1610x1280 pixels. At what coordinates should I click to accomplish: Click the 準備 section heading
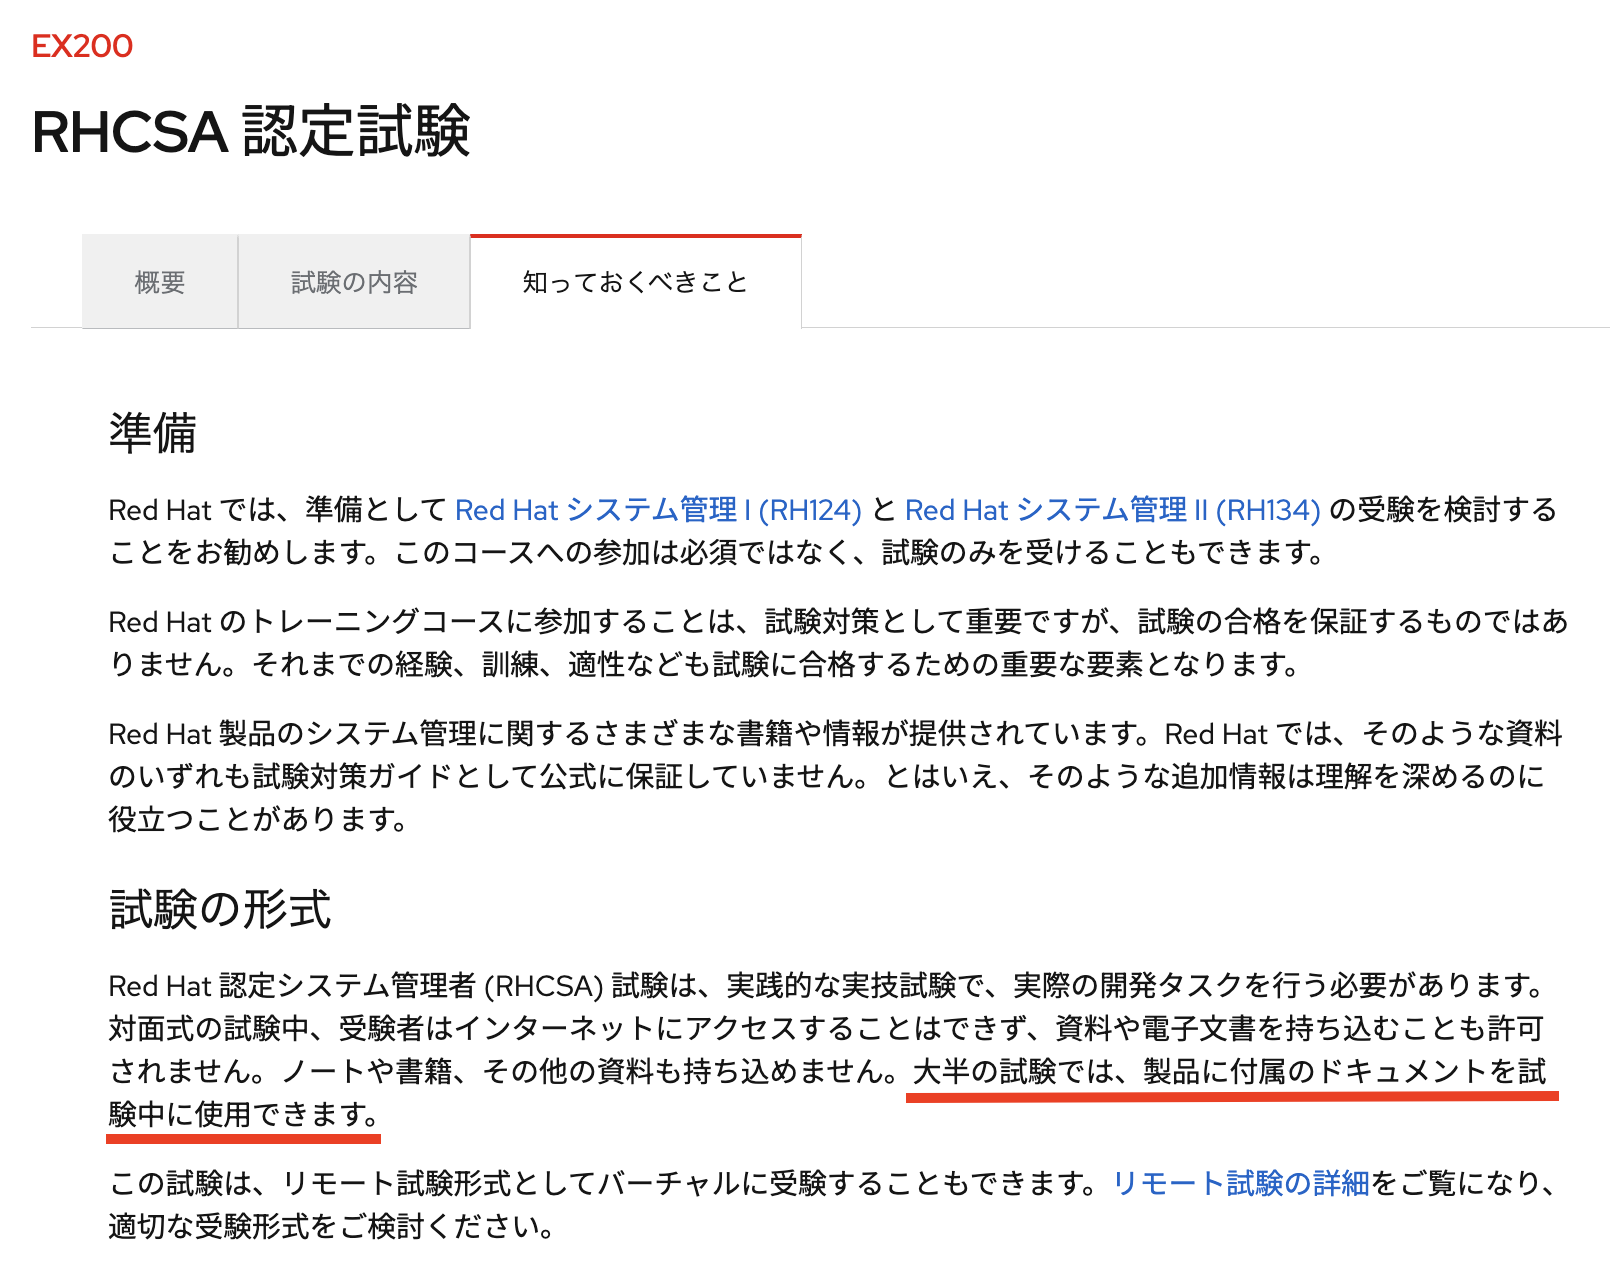pos(148,430)
